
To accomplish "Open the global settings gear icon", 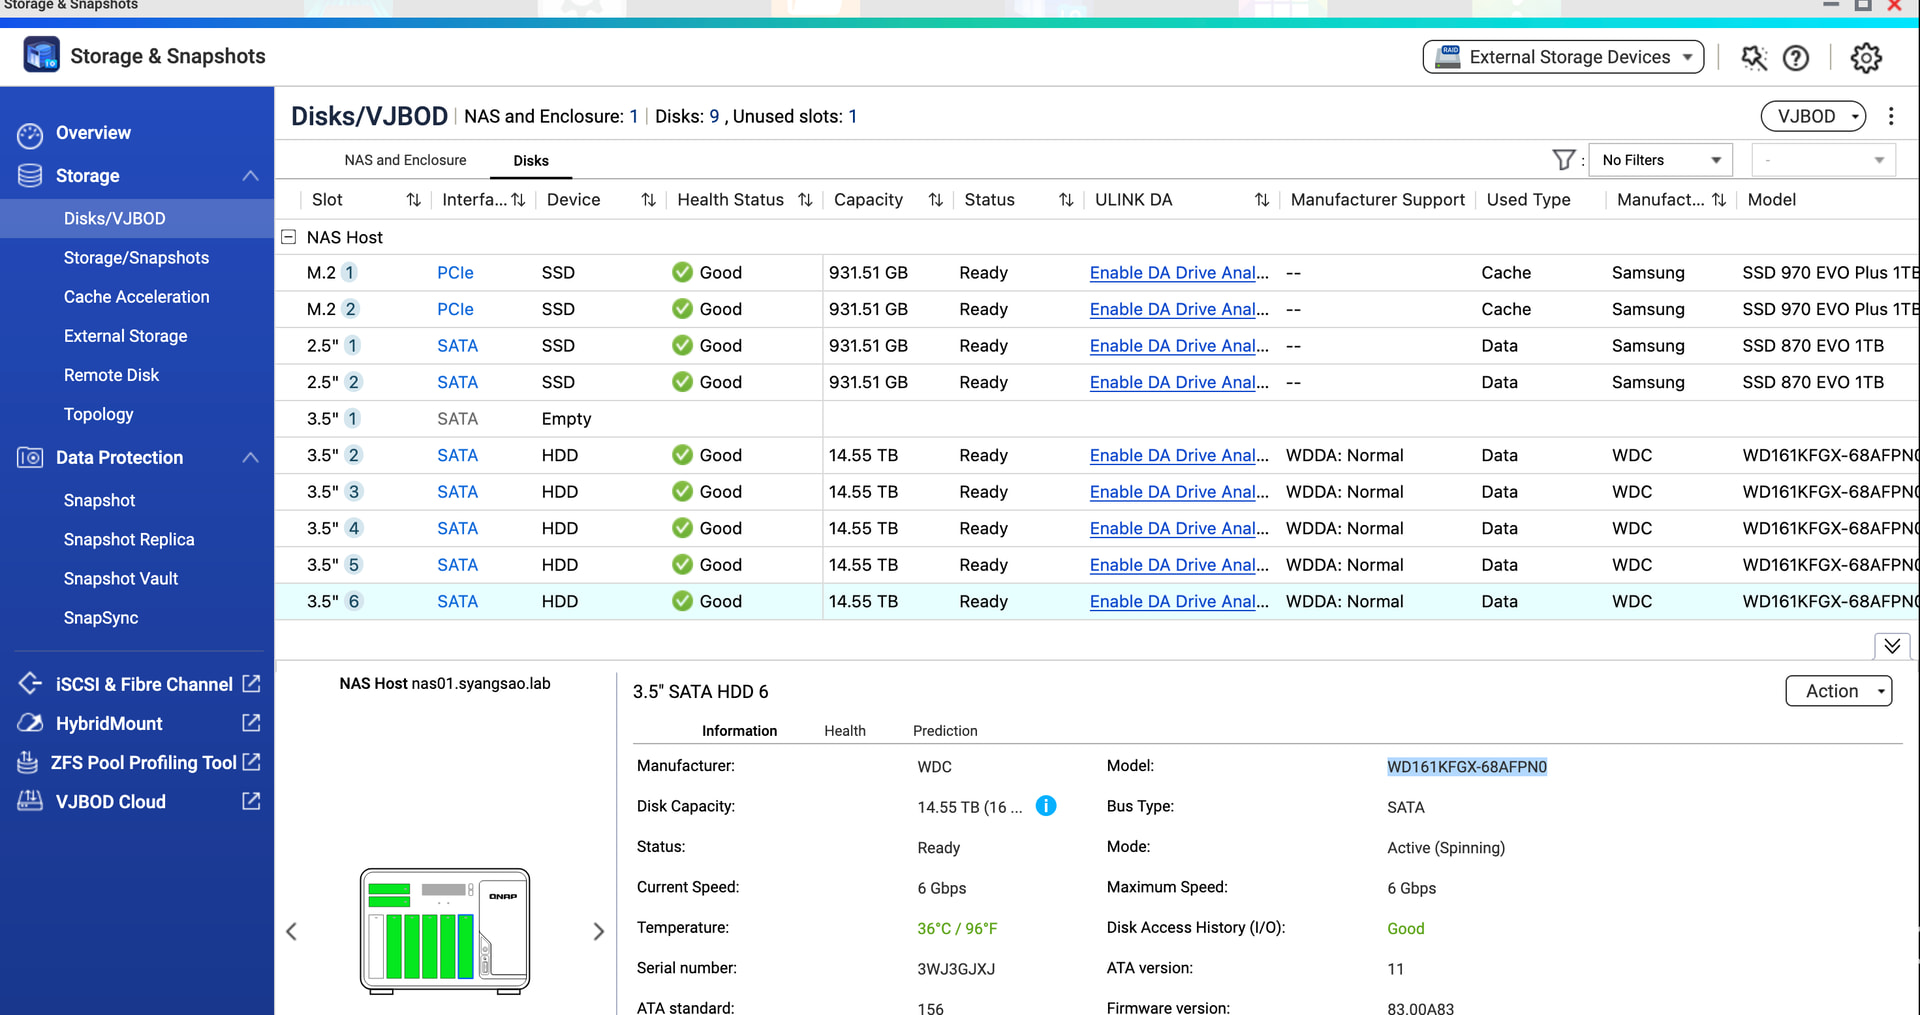I will [x=1865, y=58].
